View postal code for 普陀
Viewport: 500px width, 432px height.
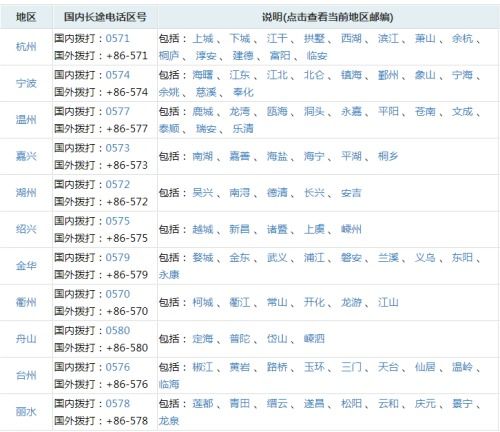[240, 339]
